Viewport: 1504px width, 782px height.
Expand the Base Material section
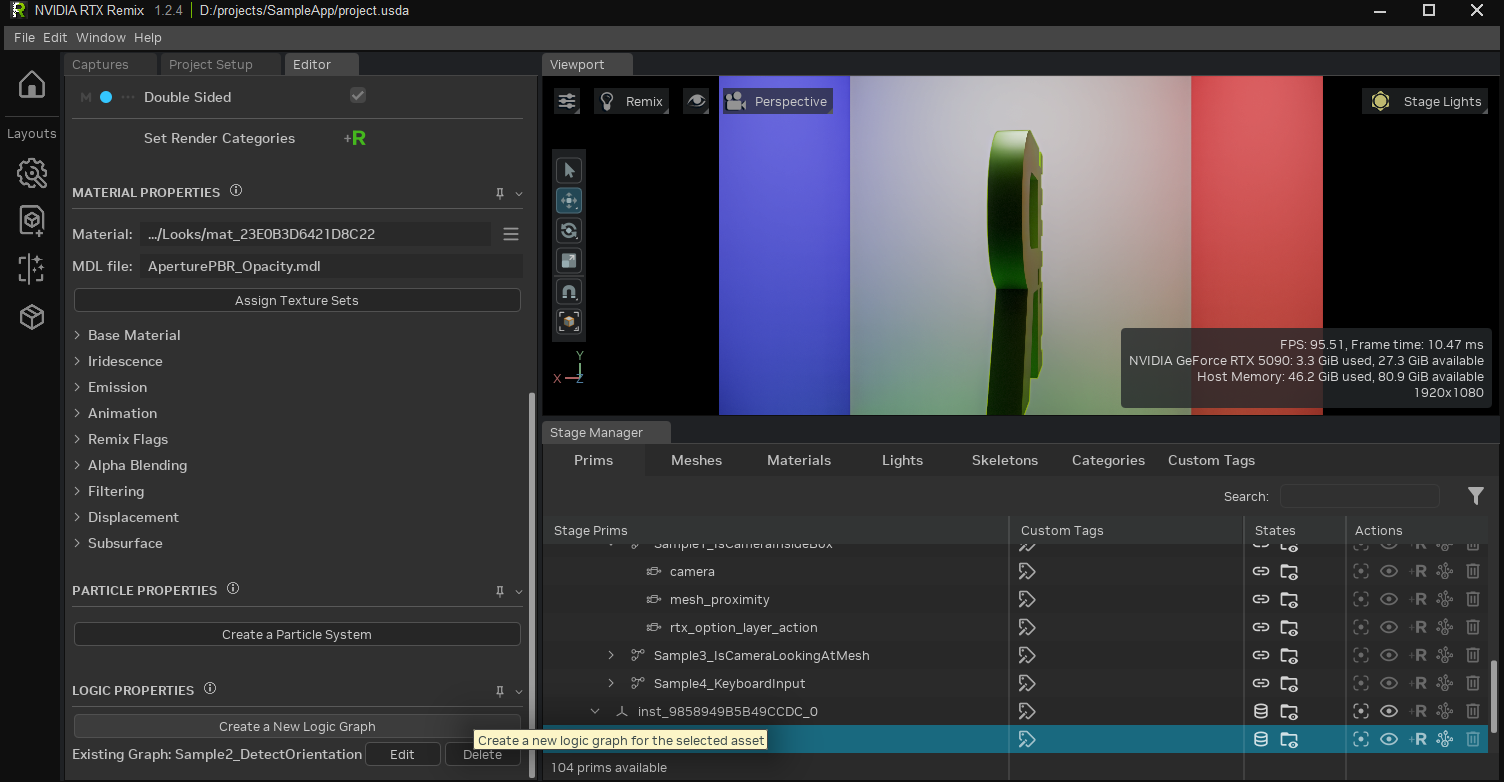80,334
